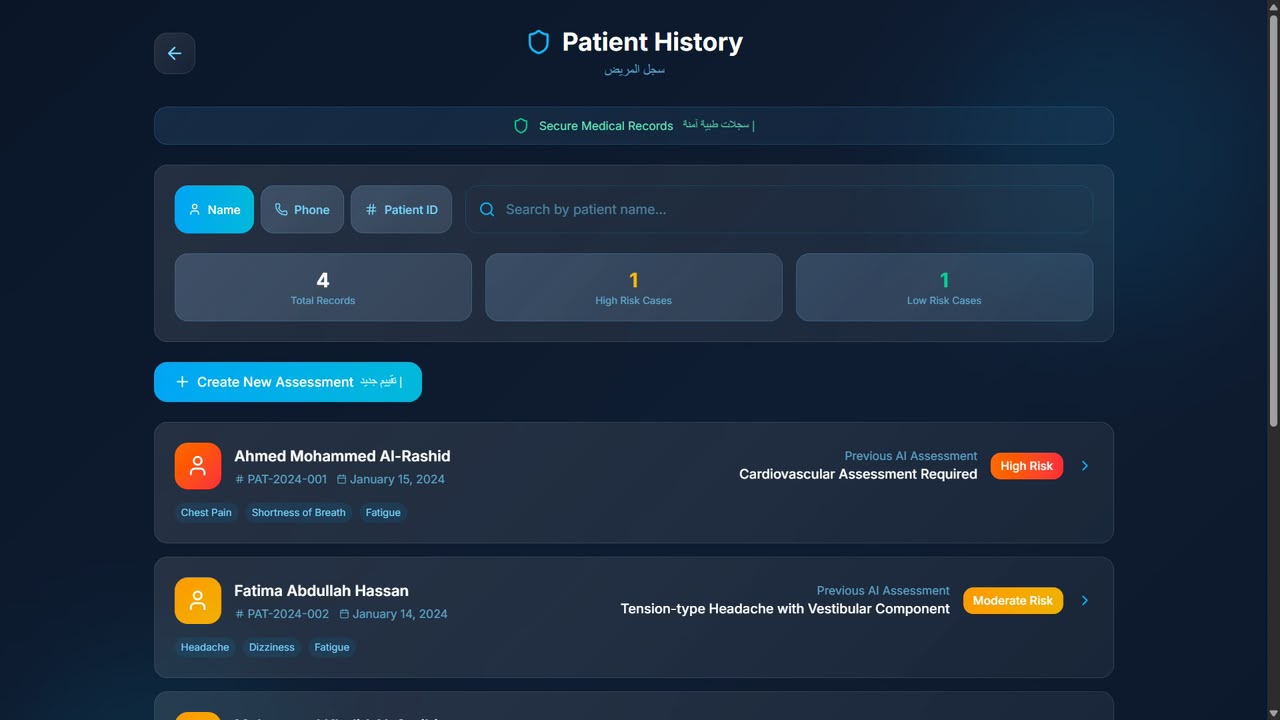Click the Dizziness symptom tag

coord(272,648)
